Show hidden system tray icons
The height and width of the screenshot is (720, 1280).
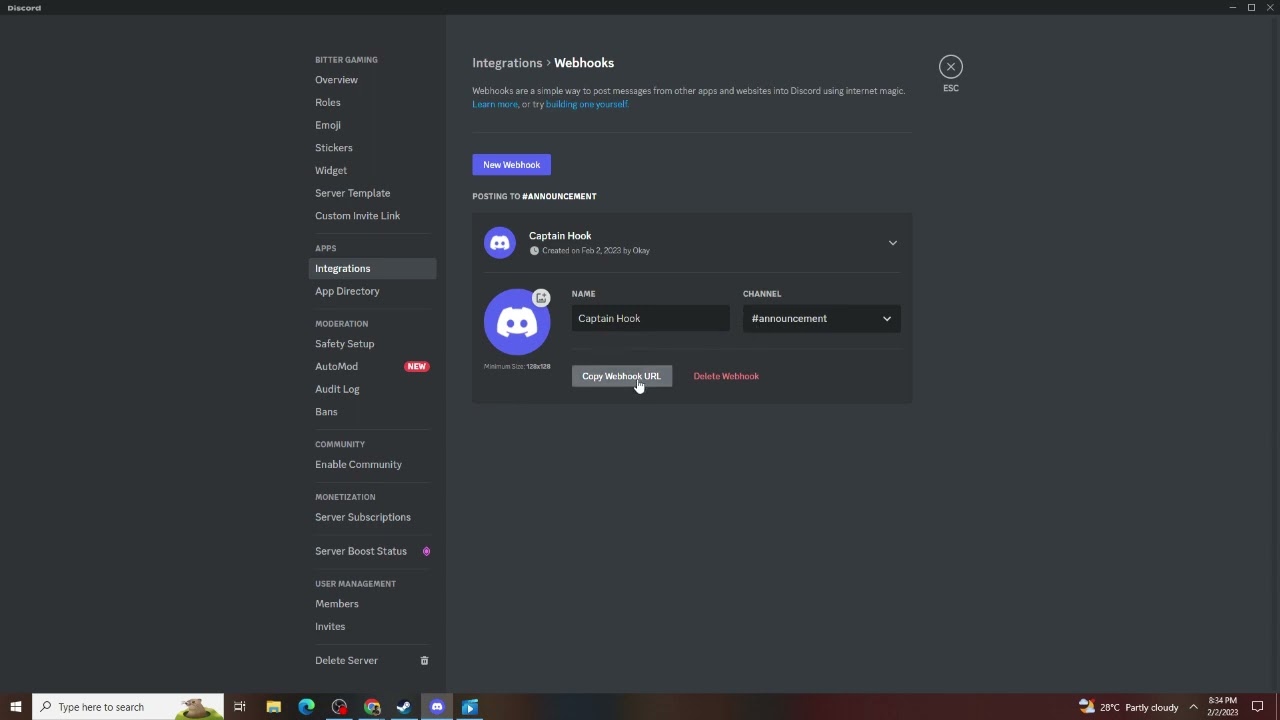pos(1193,707)
